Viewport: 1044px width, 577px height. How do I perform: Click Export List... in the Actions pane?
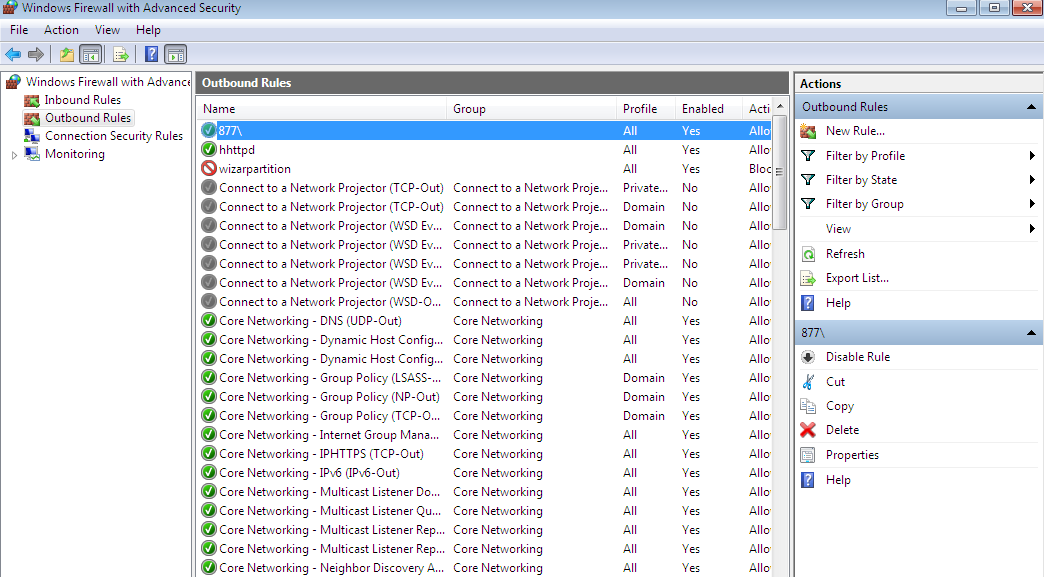pos(857,278)
